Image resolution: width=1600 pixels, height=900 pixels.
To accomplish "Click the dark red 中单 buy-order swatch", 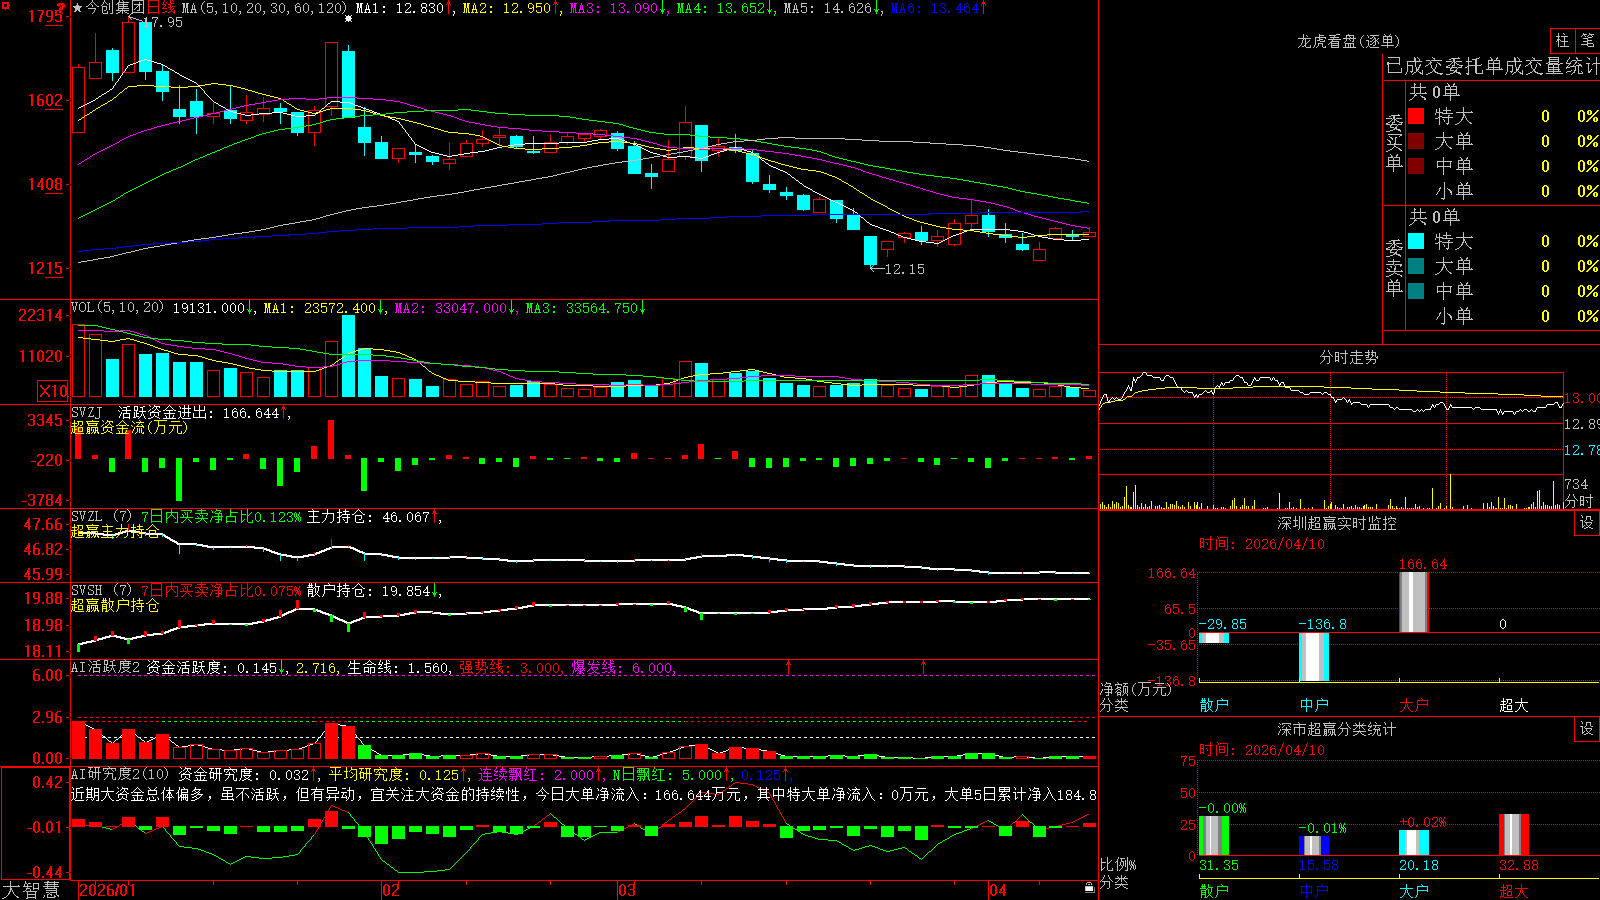I will (x=1416, y=165).
